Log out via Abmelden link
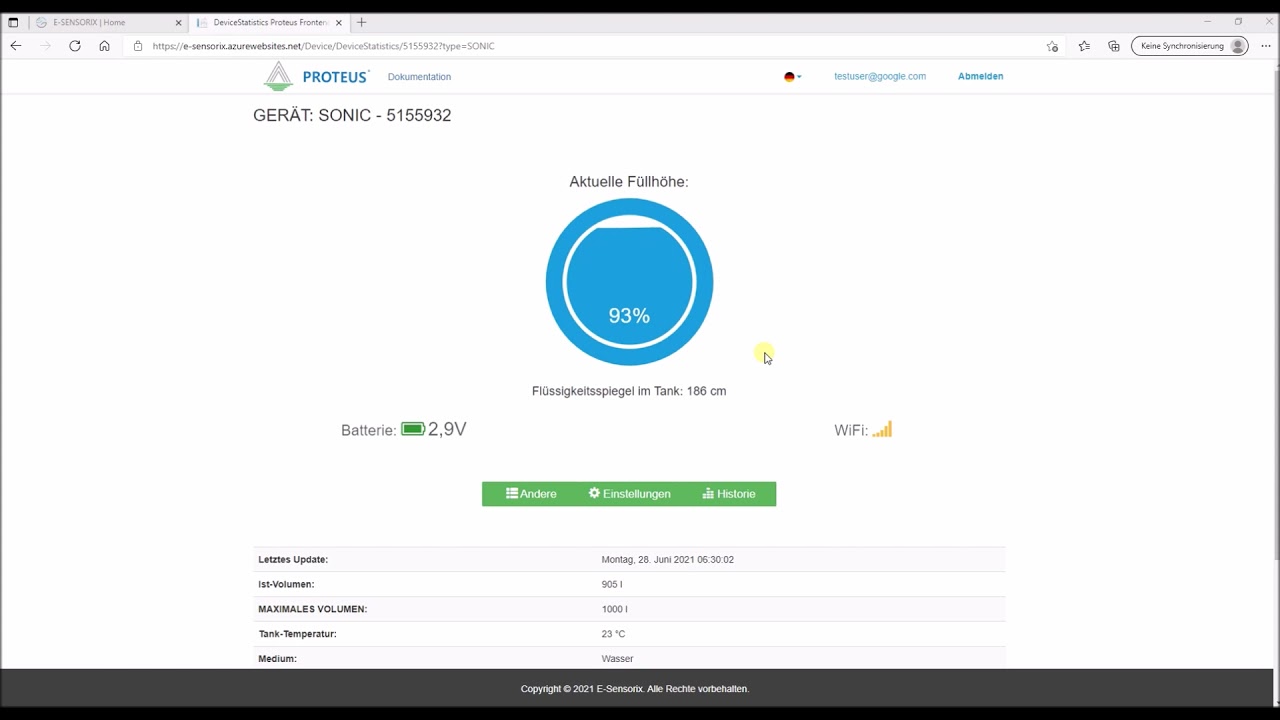Screen dimensions: 1280x720 tap(980, 76)
